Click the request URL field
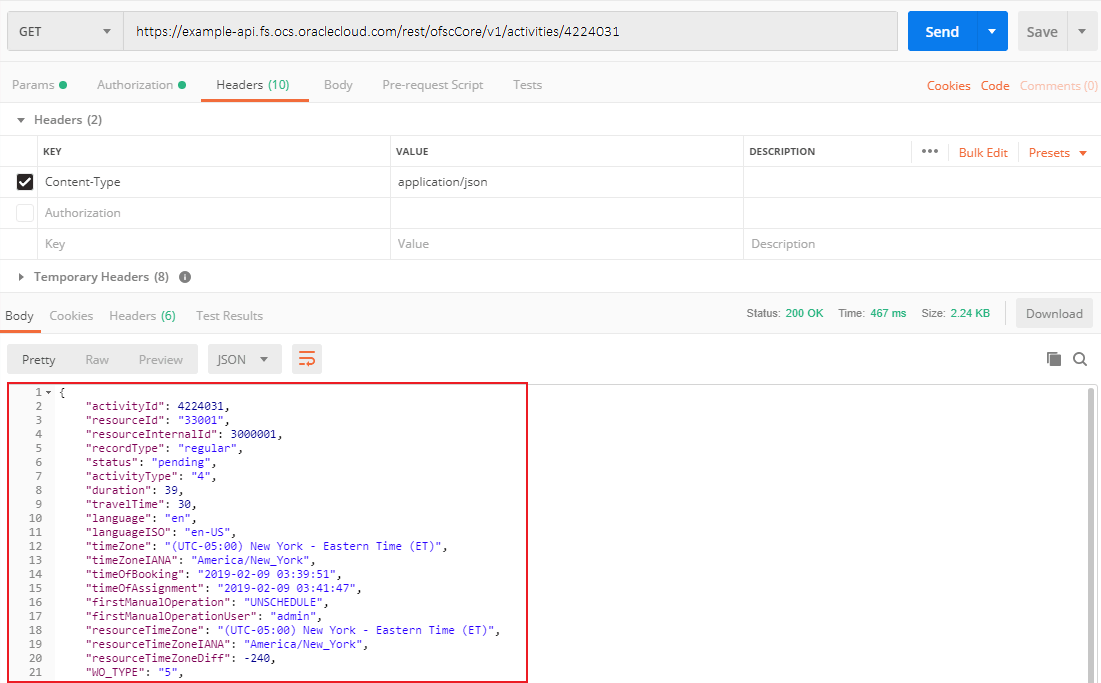Image resolution: width=1101 pixels, height=683 pixels. point(510,31)
